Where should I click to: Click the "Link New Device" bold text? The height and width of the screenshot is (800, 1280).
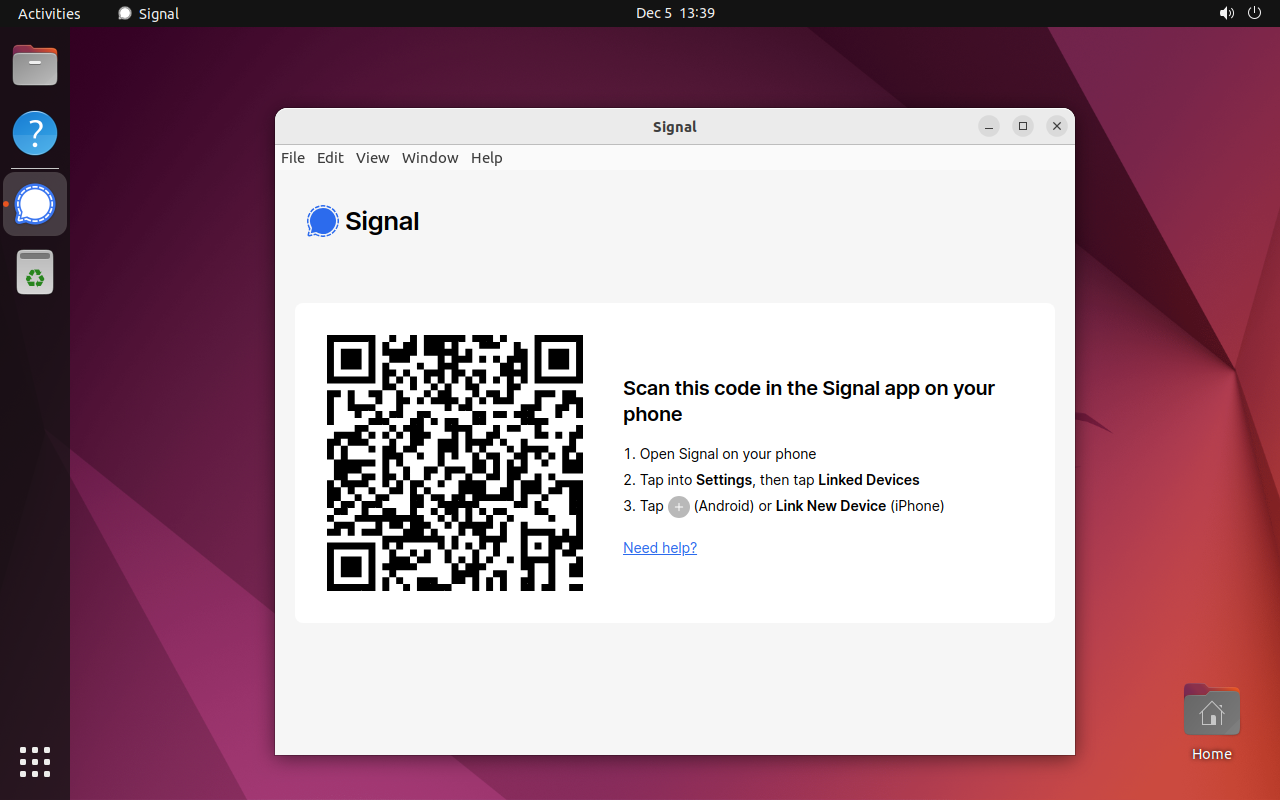[831, 506]
